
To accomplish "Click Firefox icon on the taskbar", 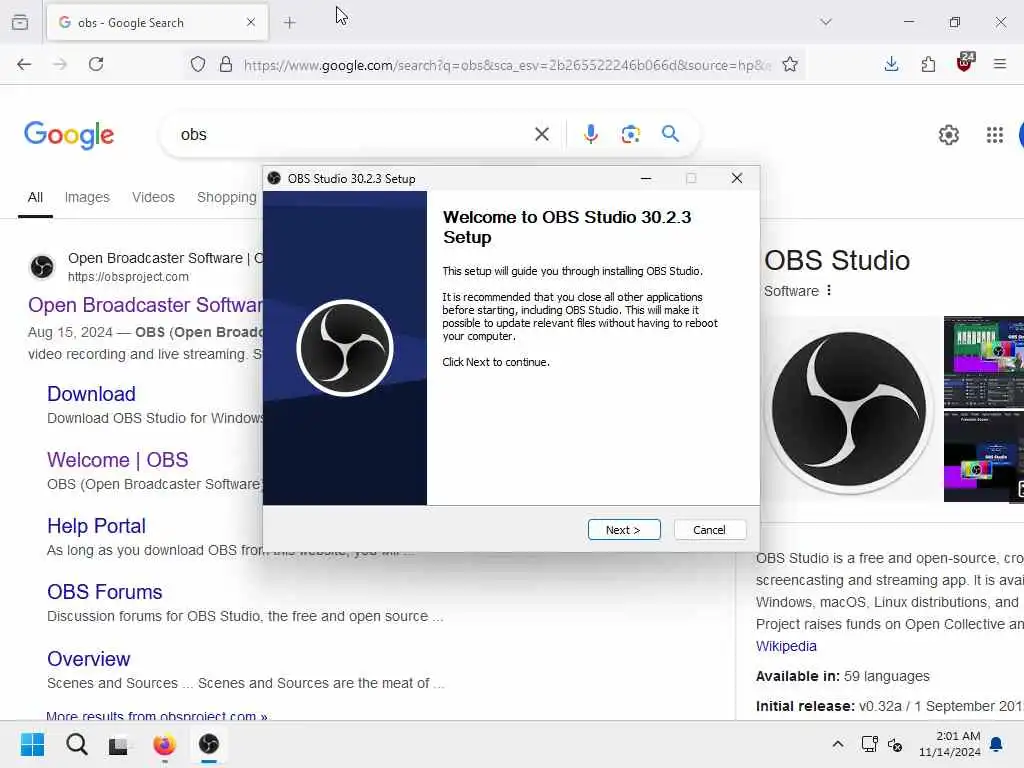I will 165,744.
